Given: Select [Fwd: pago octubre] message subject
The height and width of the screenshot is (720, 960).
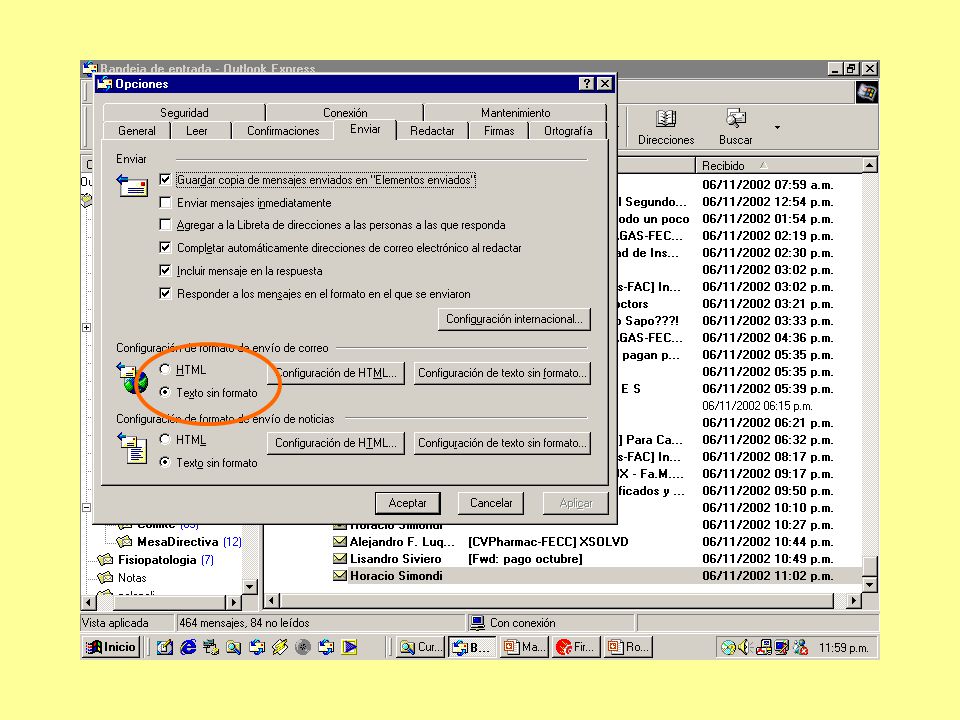Looking at the screenshot, I should pos(525,558).
